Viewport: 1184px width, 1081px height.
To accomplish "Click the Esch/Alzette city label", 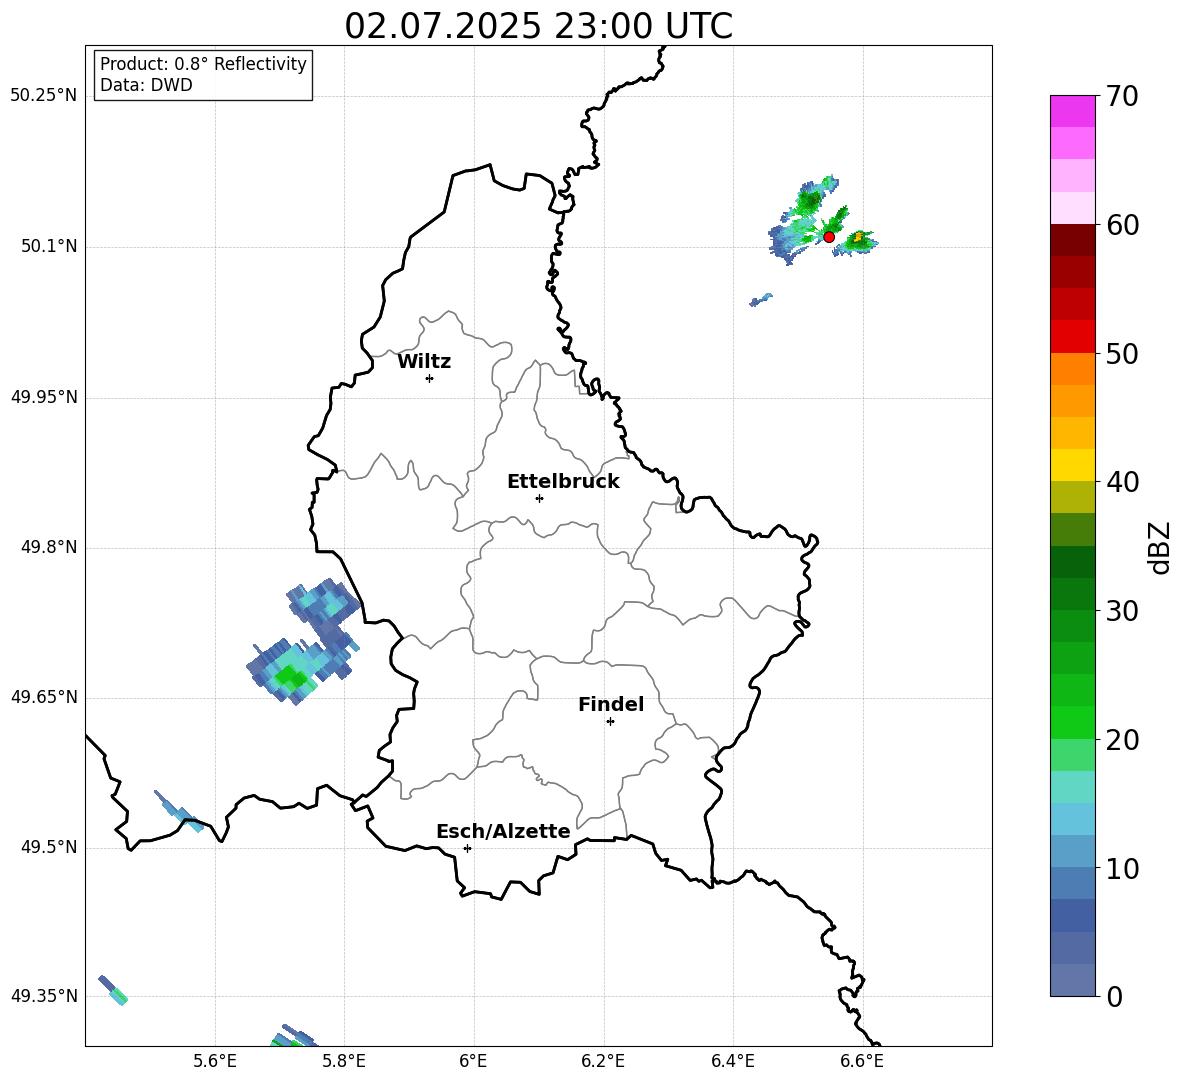I will (503, 832).
